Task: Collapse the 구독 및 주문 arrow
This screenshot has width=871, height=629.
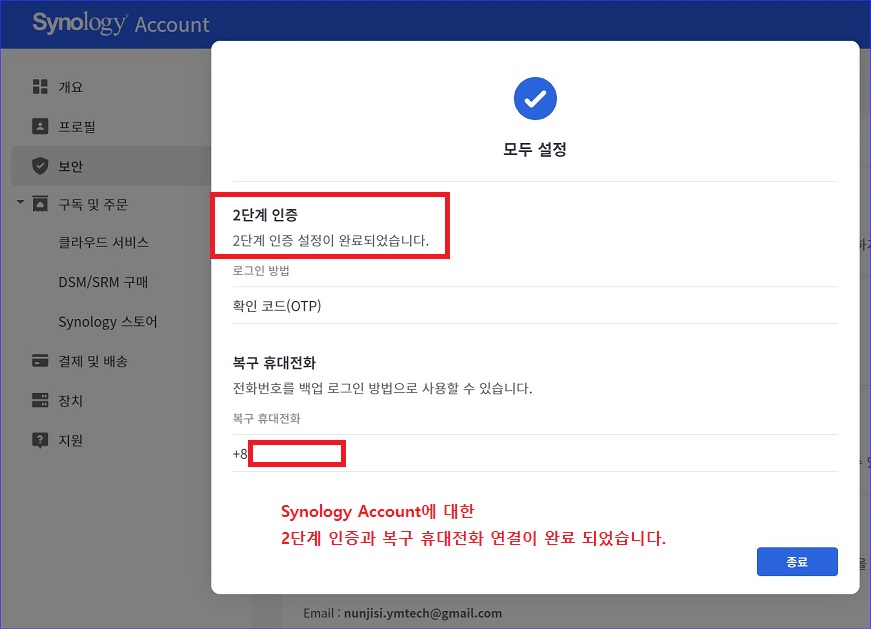Action: (21, 202)
